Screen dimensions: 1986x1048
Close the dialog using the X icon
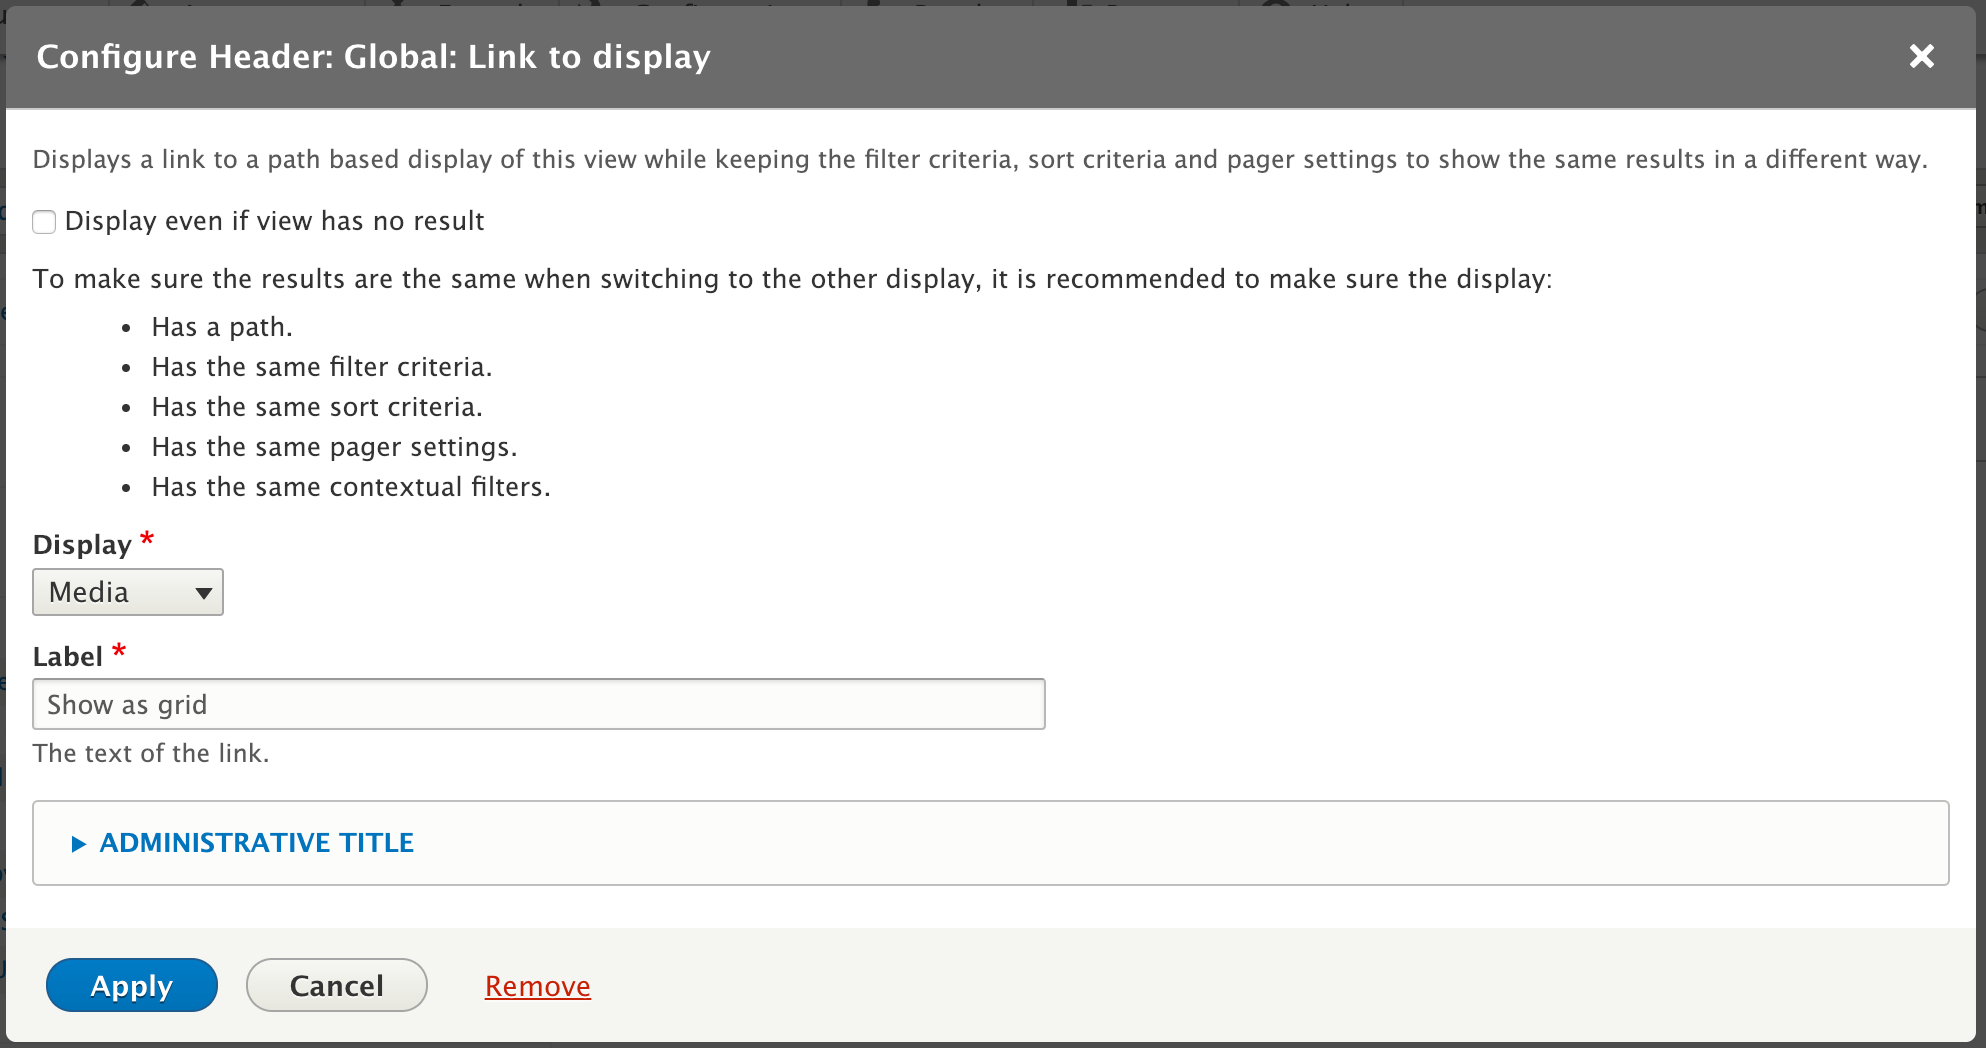pyautogui.click(x=1921, y=57)
